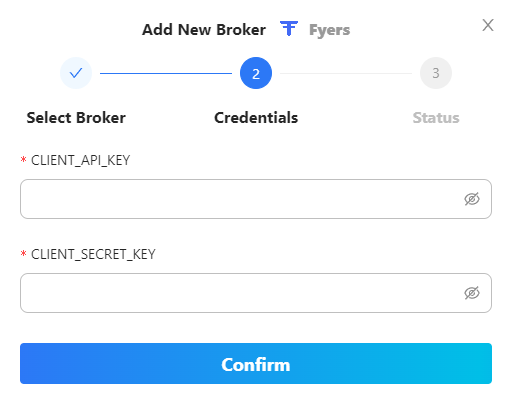Click the gray progress line before step three
This screenshot has height=396, width=512.
(x=346, y=73)
